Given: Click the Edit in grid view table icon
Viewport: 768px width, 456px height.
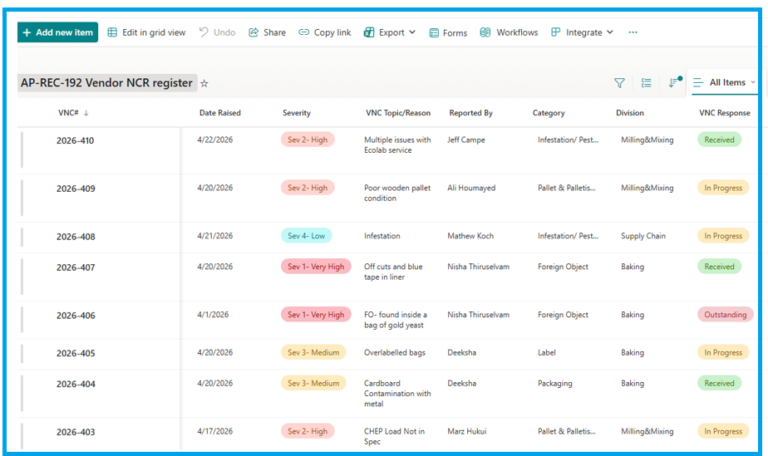Looking at the screenshot, I should point(112,32).
